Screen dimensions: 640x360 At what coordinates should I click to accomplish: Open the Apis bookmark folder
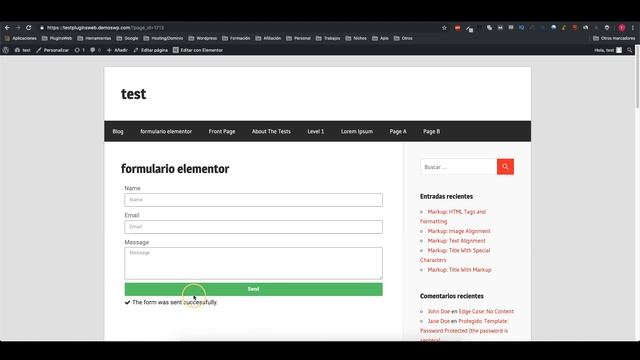coord(380,38)
